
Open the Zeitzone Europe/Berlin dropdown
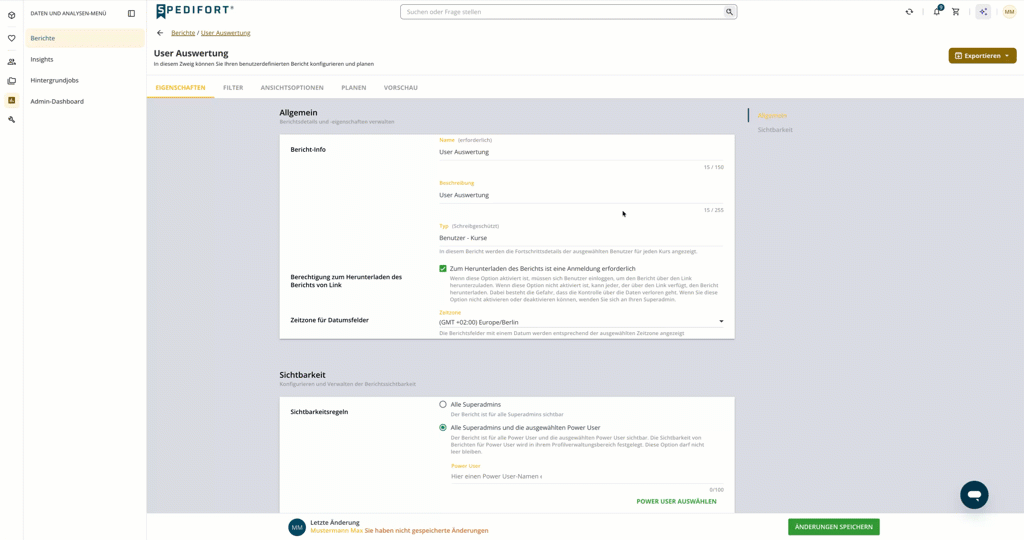581,322
